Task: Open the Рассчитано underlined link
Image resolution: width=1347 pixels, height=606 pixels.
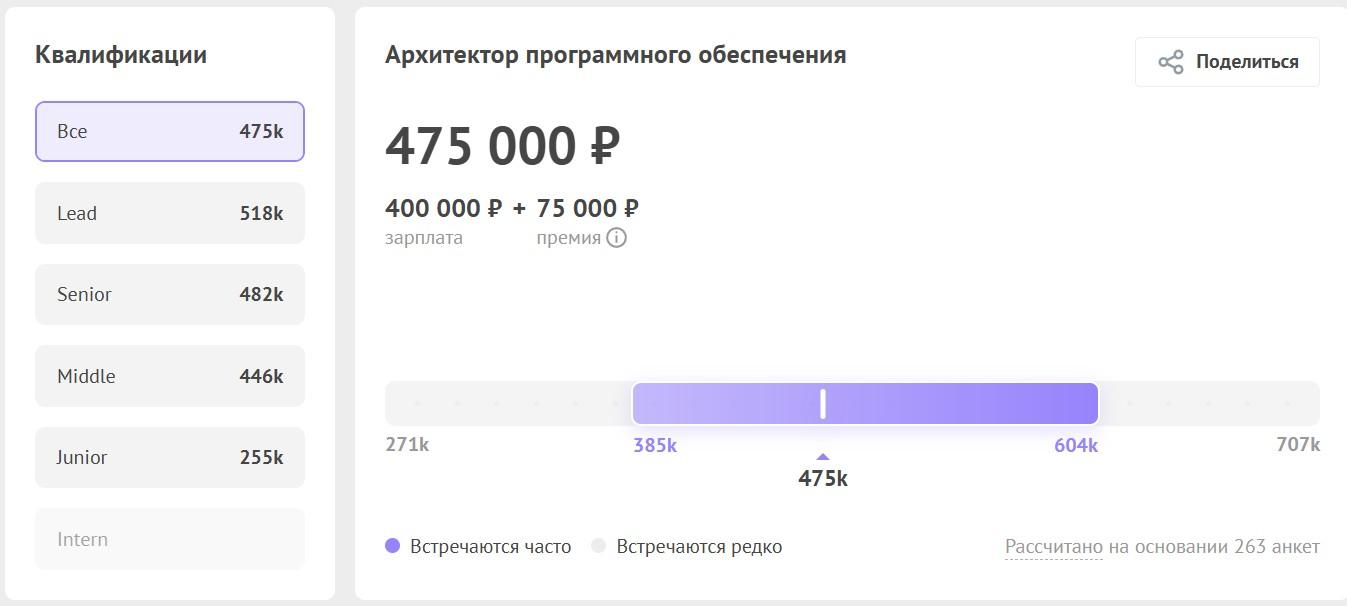Action: (x=1053, y=547)
